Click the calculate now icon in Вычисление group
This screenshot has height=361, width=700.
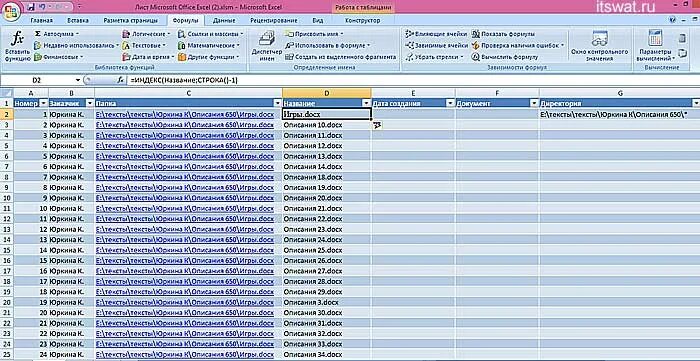point(682,38)
